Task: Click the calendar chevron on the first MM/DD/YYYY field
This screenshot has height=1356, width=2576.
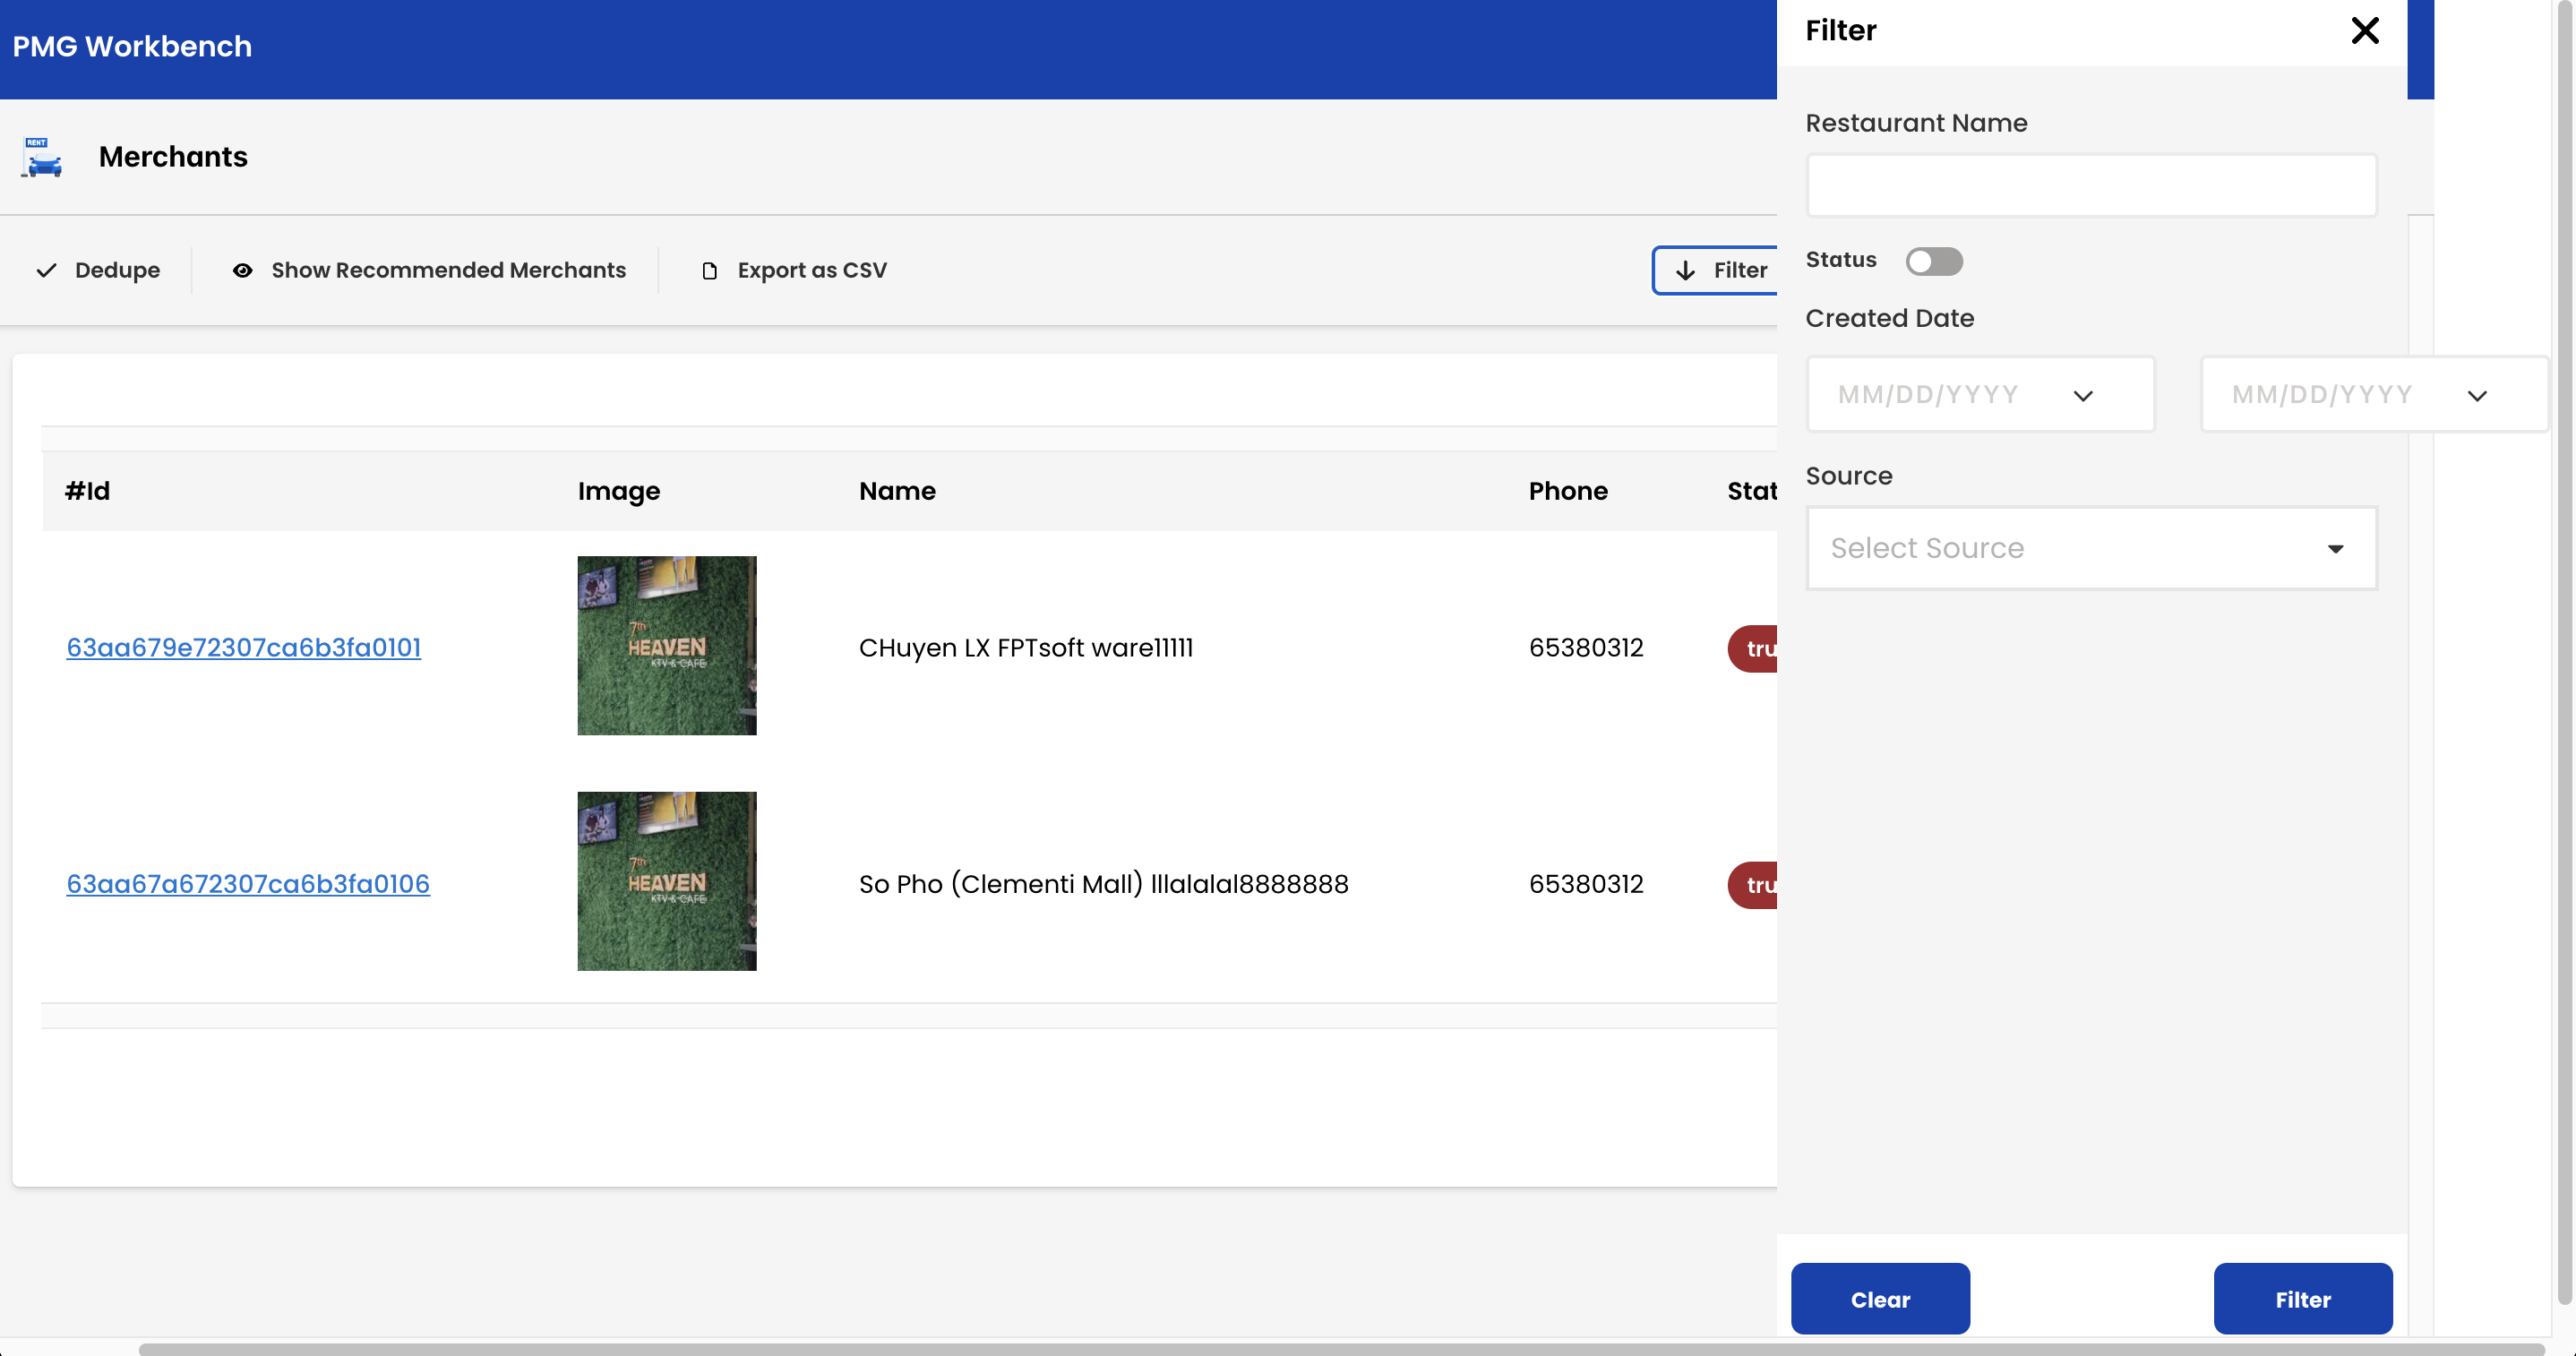Action: pyautogui.click(x=2085, y=394)
